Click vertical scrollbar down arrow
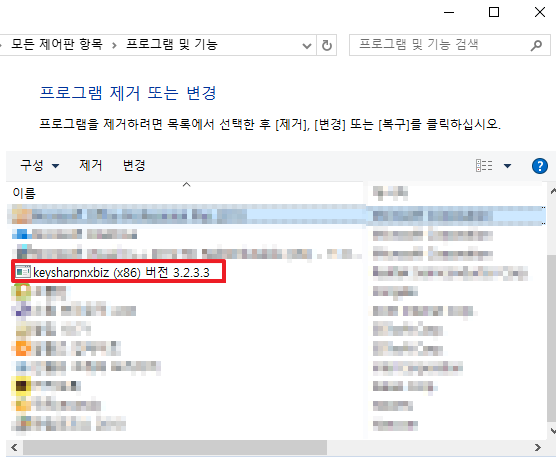 552,431
